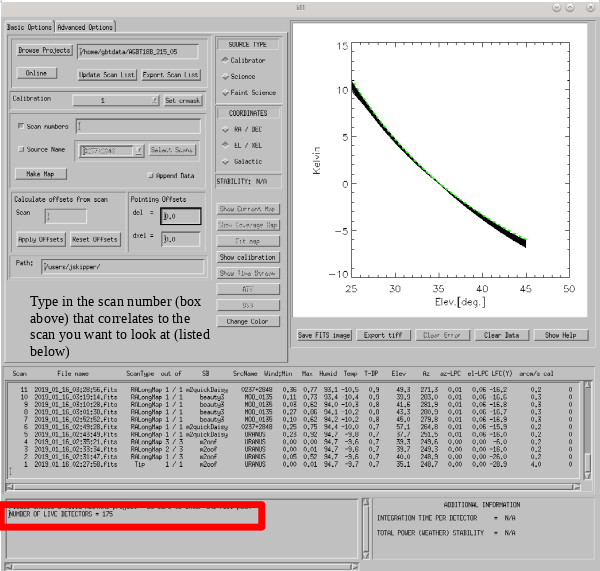
Task: Click the Show calibration button
Action: pos(248,257)
